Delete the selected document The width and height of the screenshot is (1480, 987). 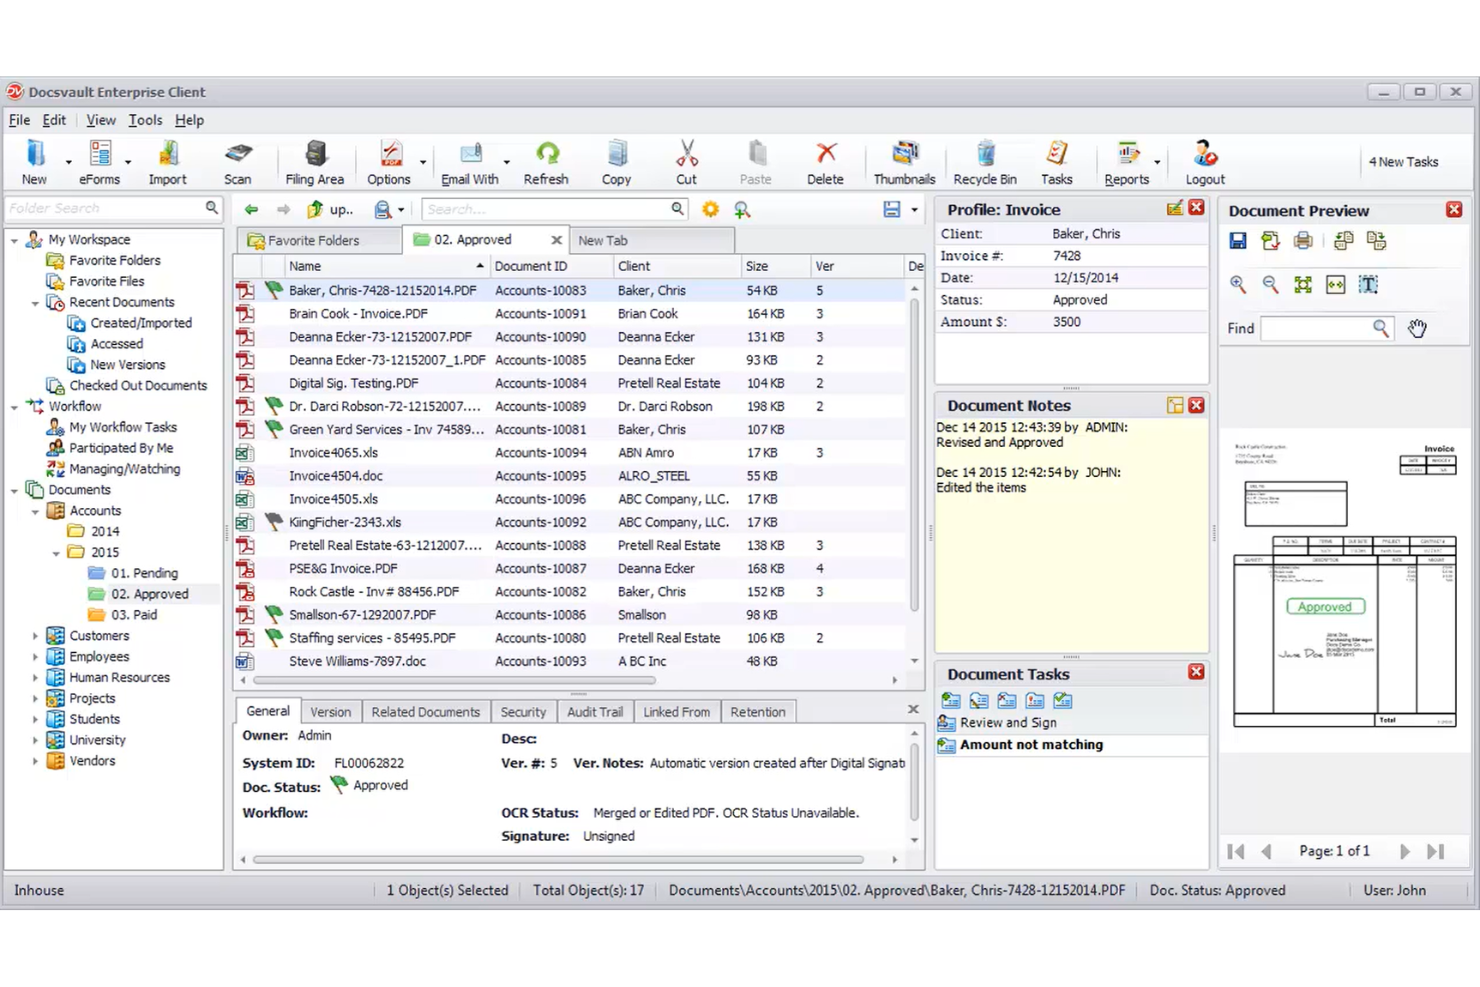825,162
